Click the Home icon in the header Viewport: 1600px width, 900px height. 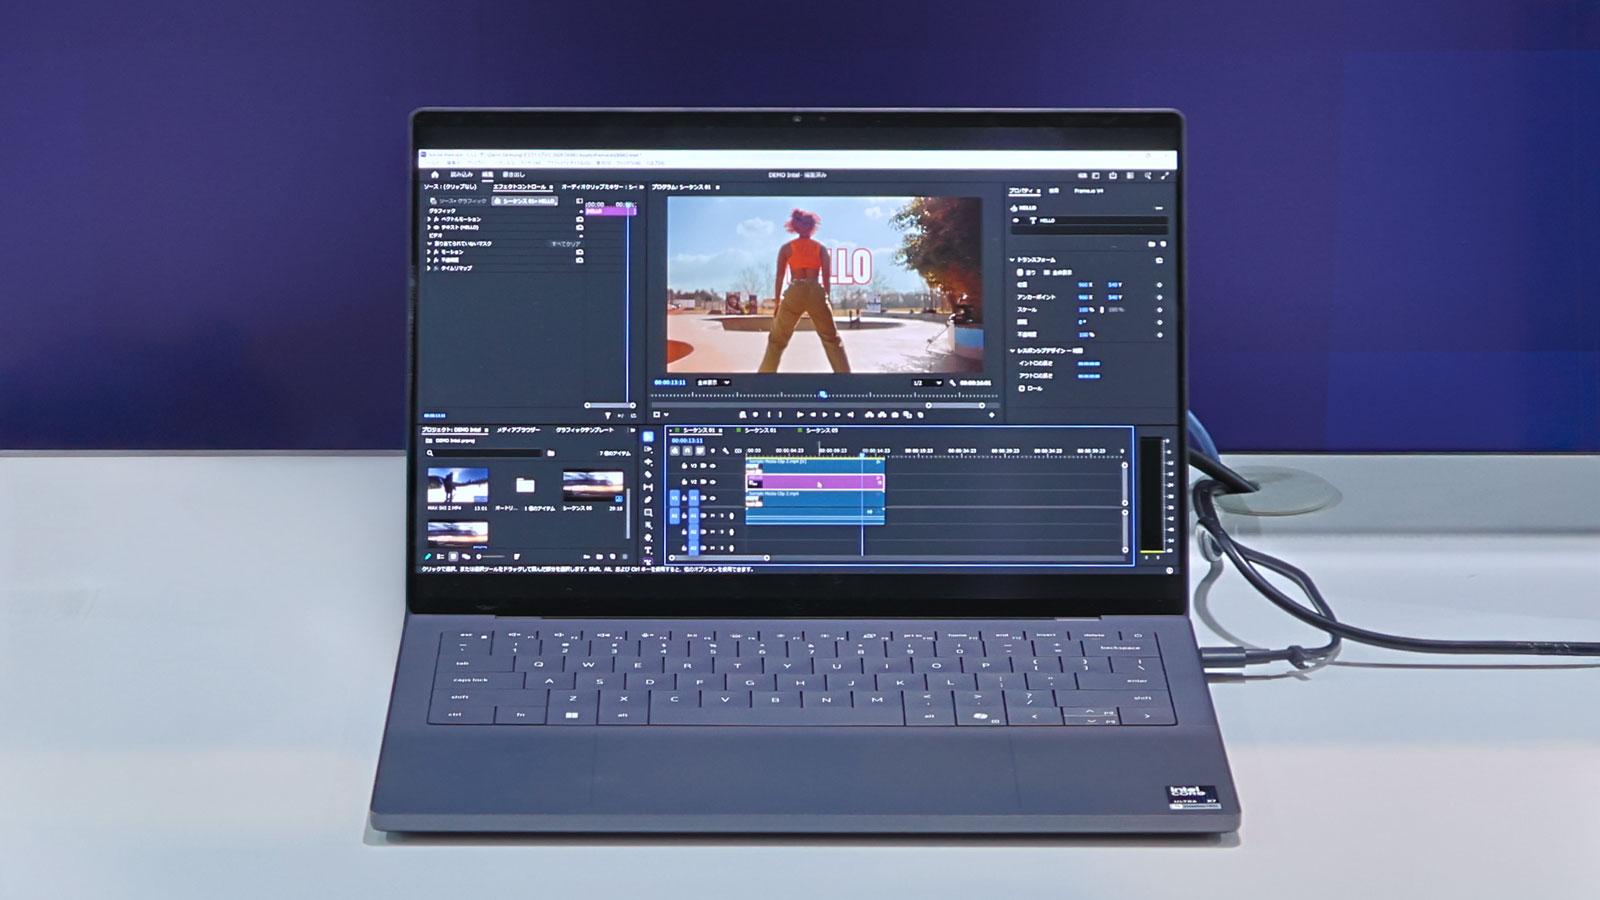[x=435, y=175]
